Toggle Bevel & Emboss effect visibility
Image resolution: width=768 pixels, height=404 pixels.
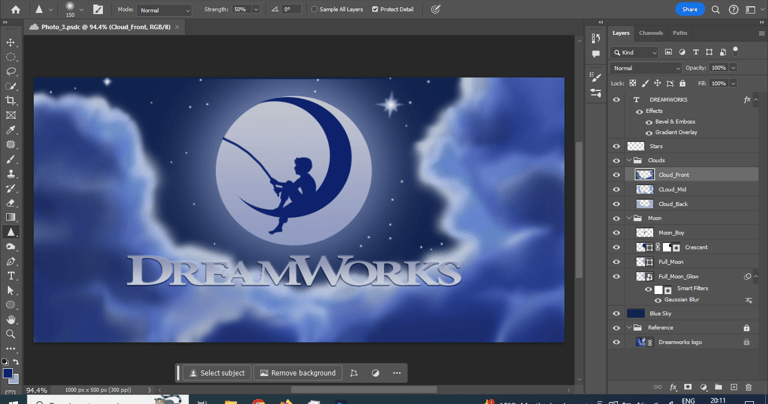point(649,122)
